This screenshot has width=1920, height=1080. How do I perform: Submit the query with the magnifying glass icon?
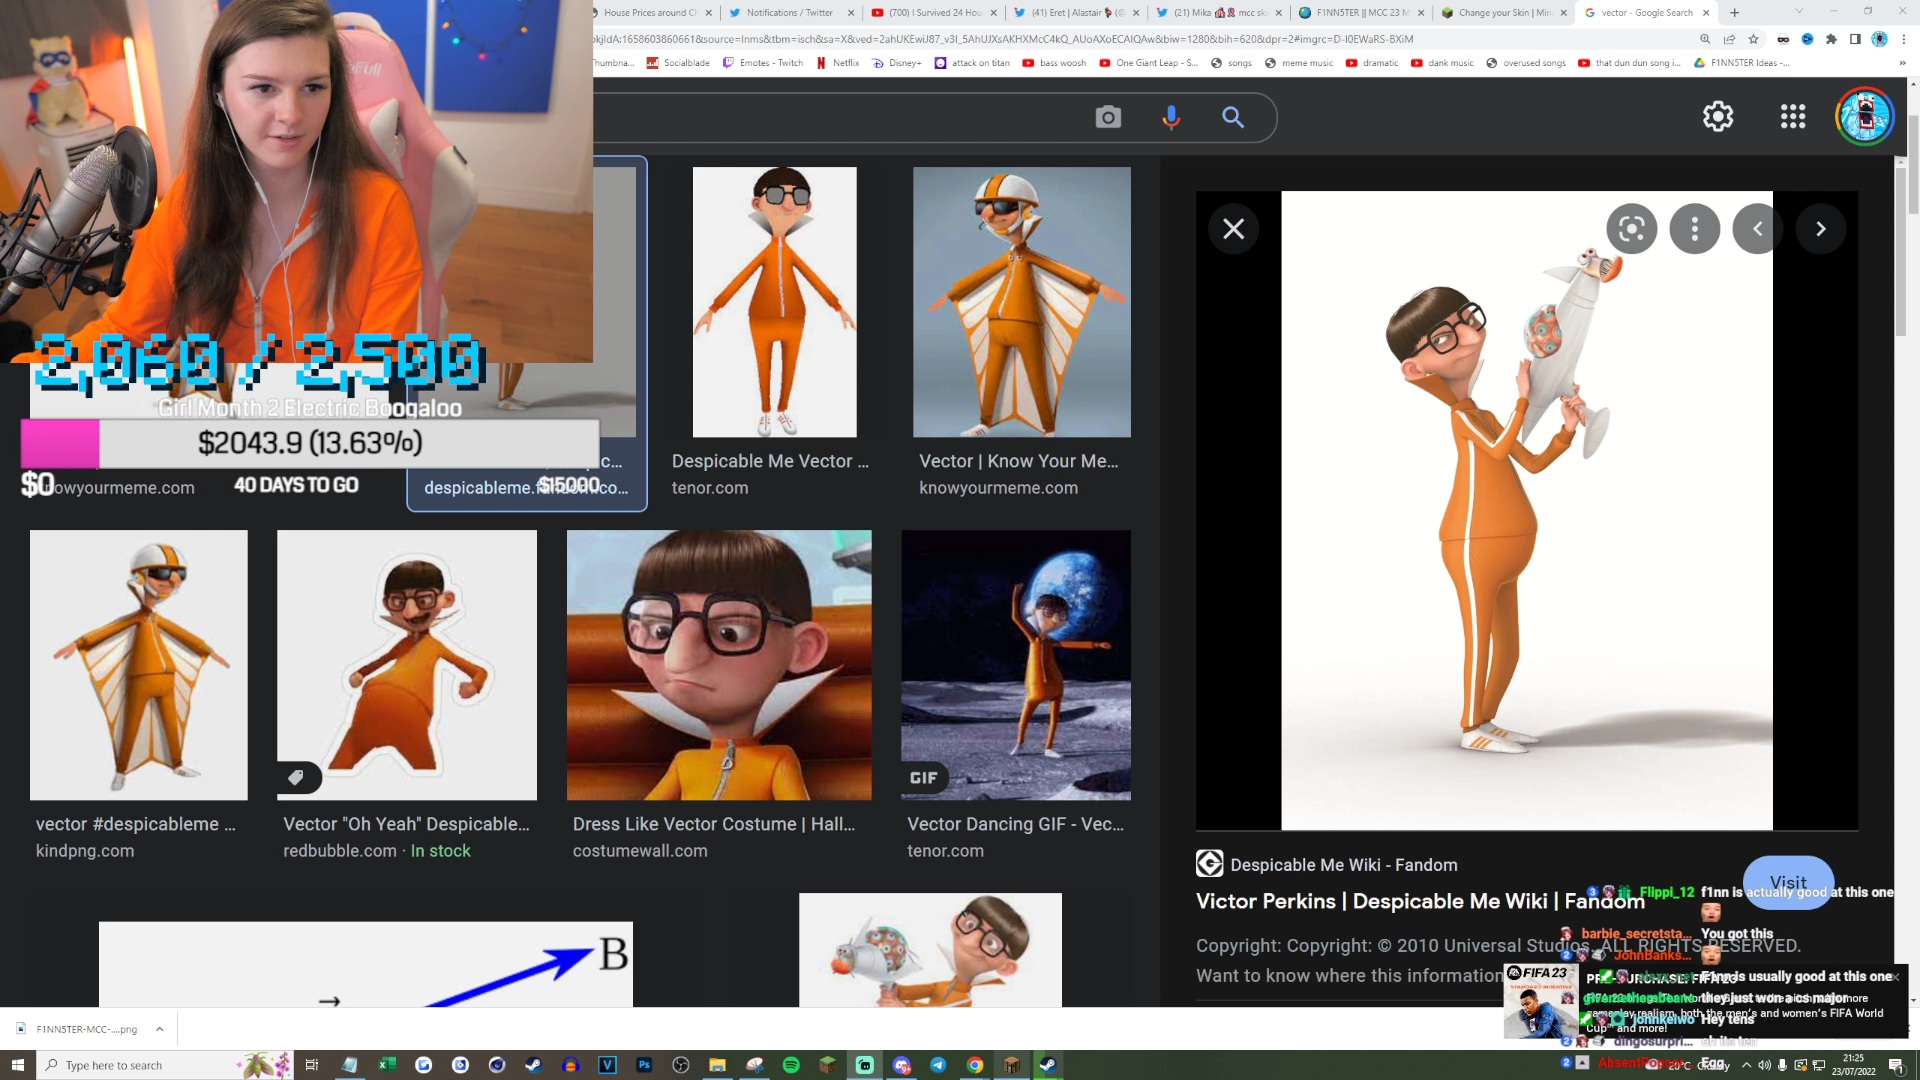click(1233, 117)
